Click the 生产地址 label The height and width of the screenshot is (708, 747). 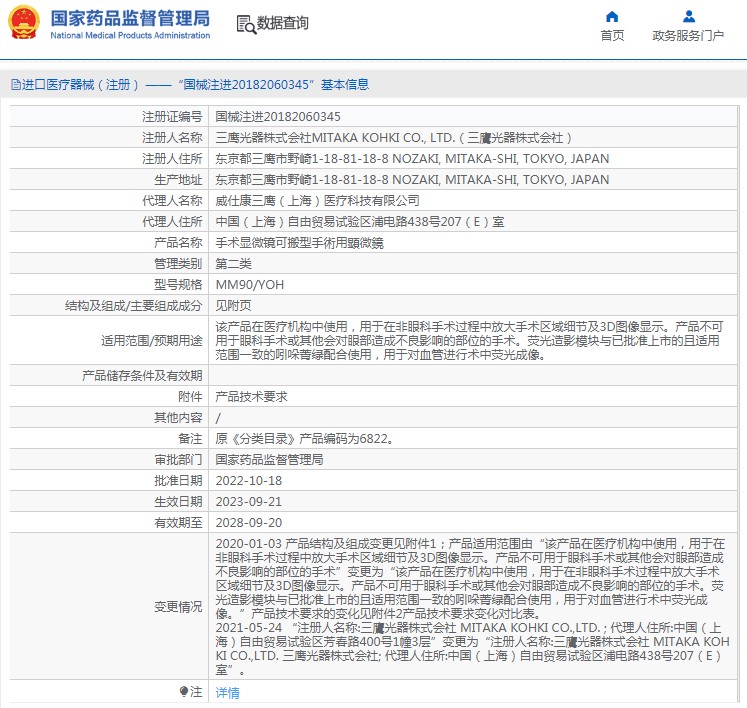pyautogui.click(x=178, y=180)
